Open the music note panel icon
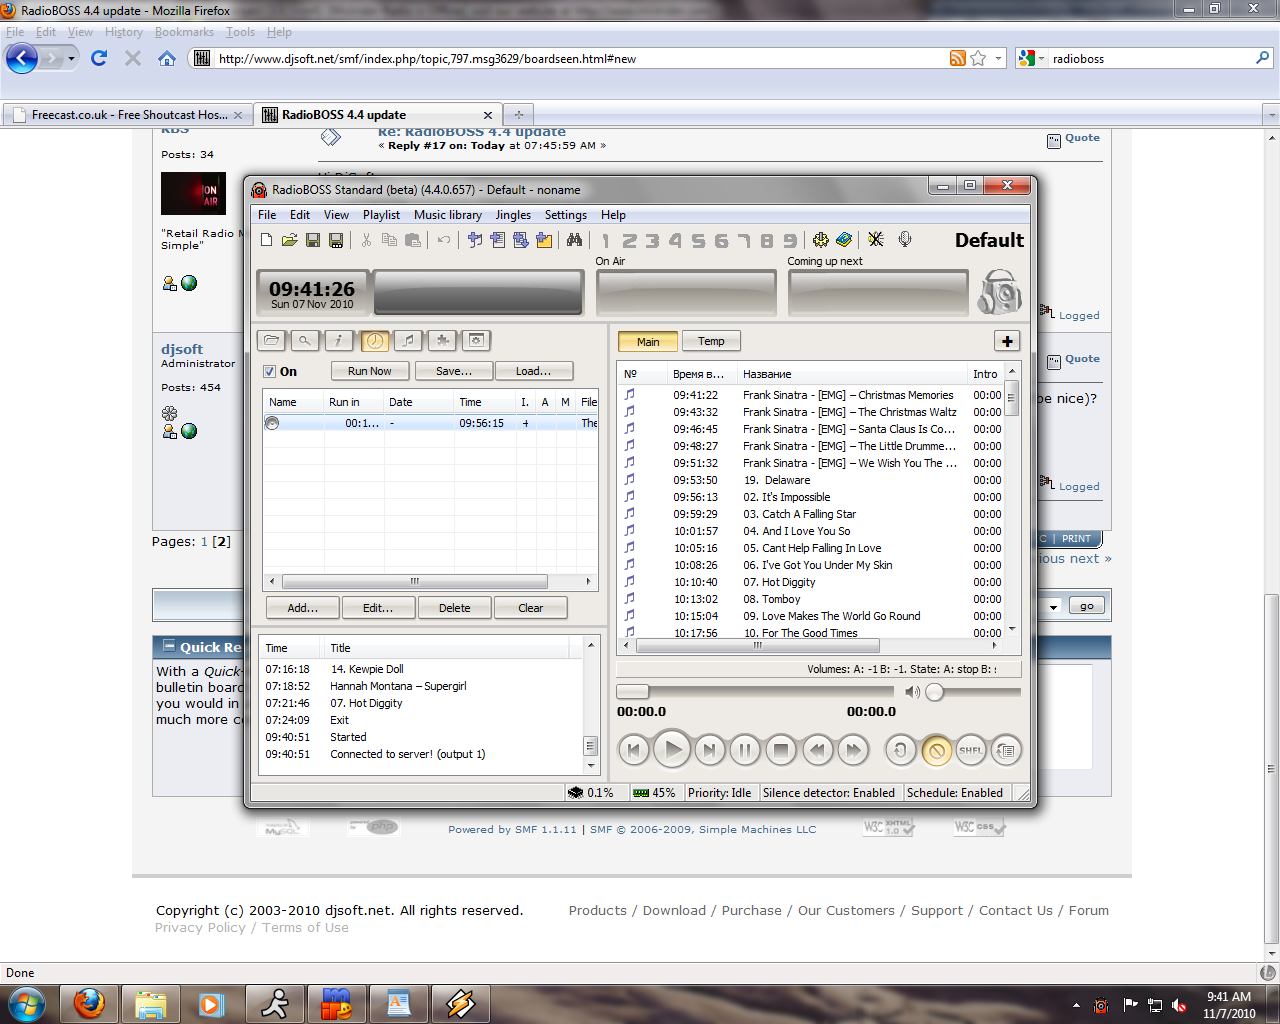The width and height of the screenshot is (1280, 1024). click(x=408, y=341)
